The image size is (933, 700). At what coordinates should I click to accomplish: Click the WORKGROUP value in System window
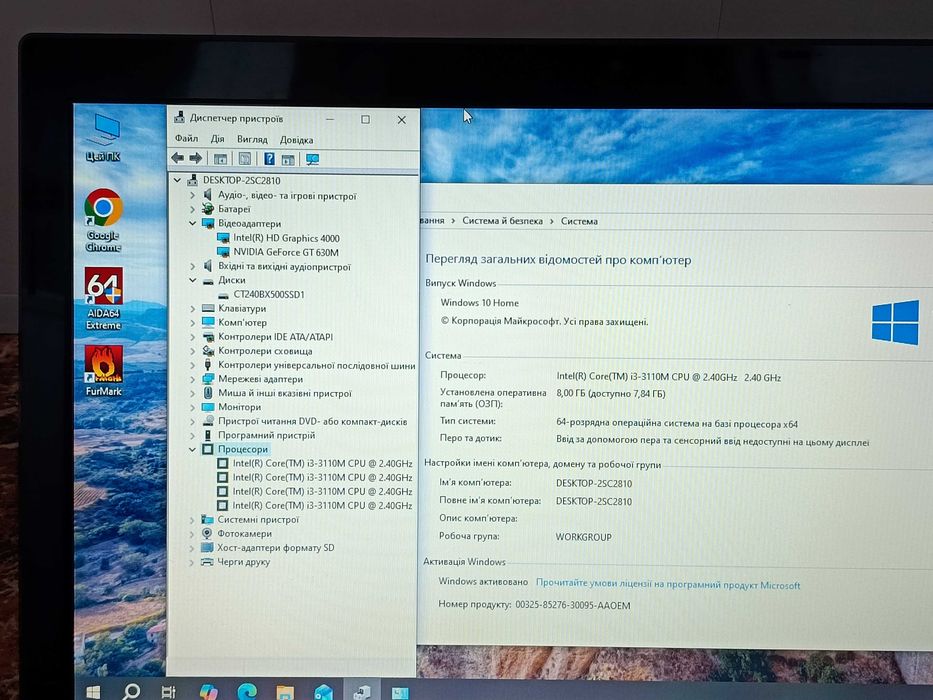pos(583,537)
